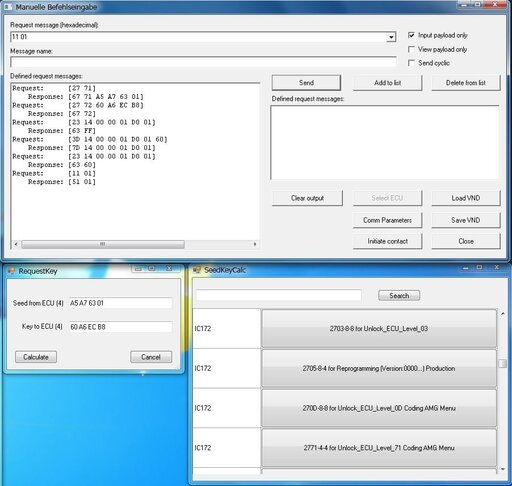Uncheck Input payload only checkbox
This screenshot has width=512, height=486.
click(411, 35)
